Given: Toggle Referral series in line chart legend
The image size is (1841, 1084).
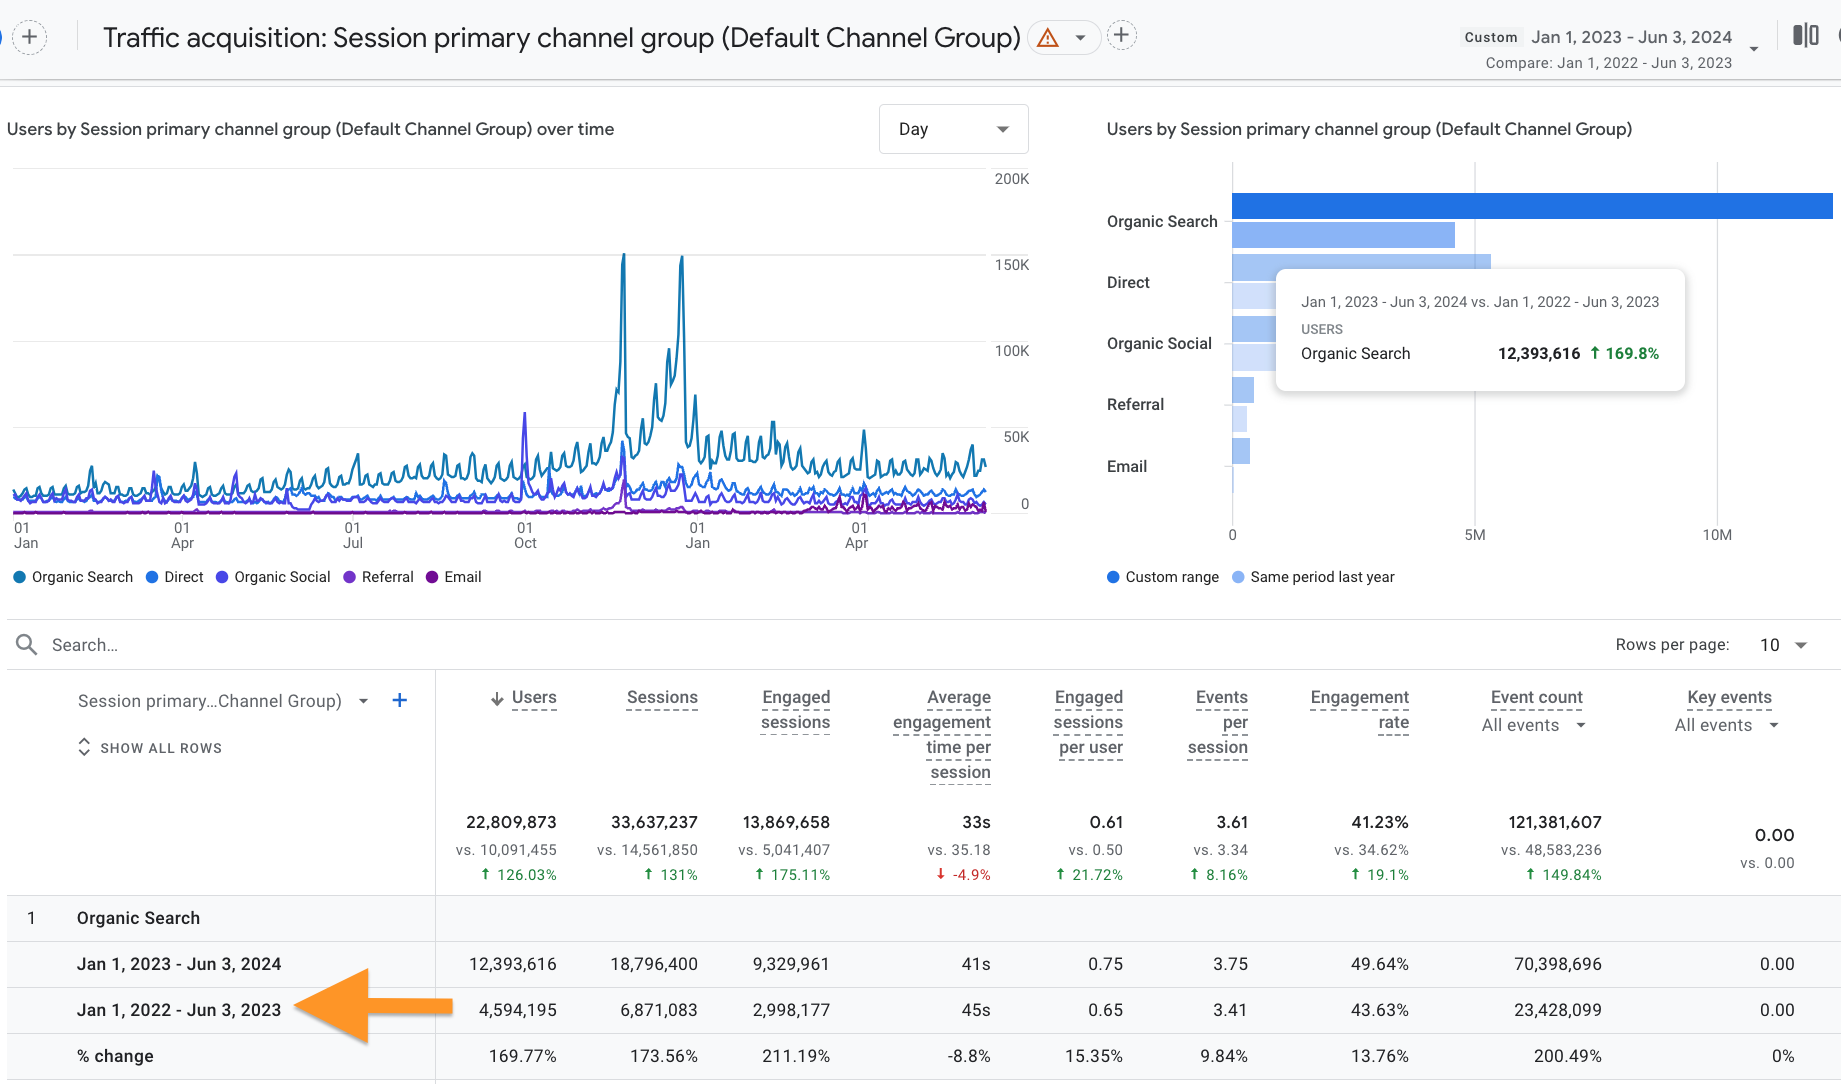Looking at the screenshot, I should (x=378, y=577).
